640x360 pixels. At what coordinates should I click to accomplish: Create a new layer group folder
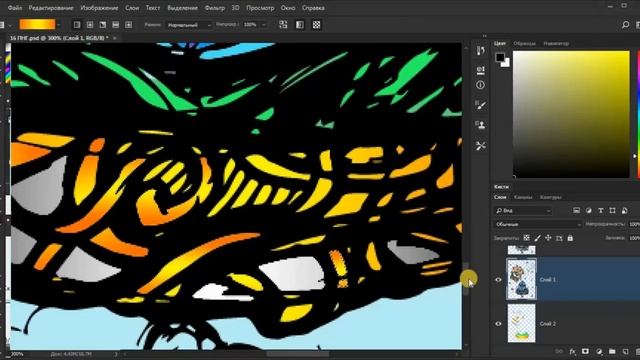[x=612, y=351]
